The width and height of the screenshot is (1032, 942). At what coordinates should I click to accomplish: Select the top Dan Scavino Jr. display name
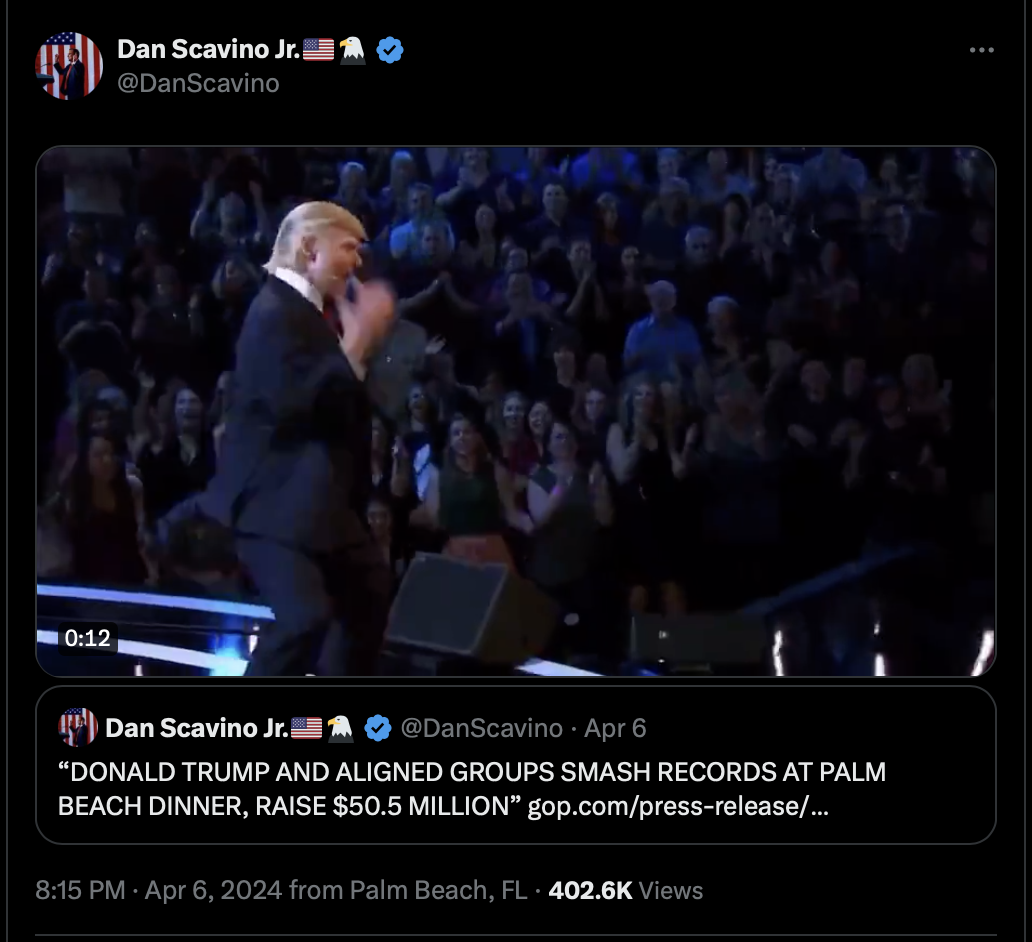tap(209, 49)
